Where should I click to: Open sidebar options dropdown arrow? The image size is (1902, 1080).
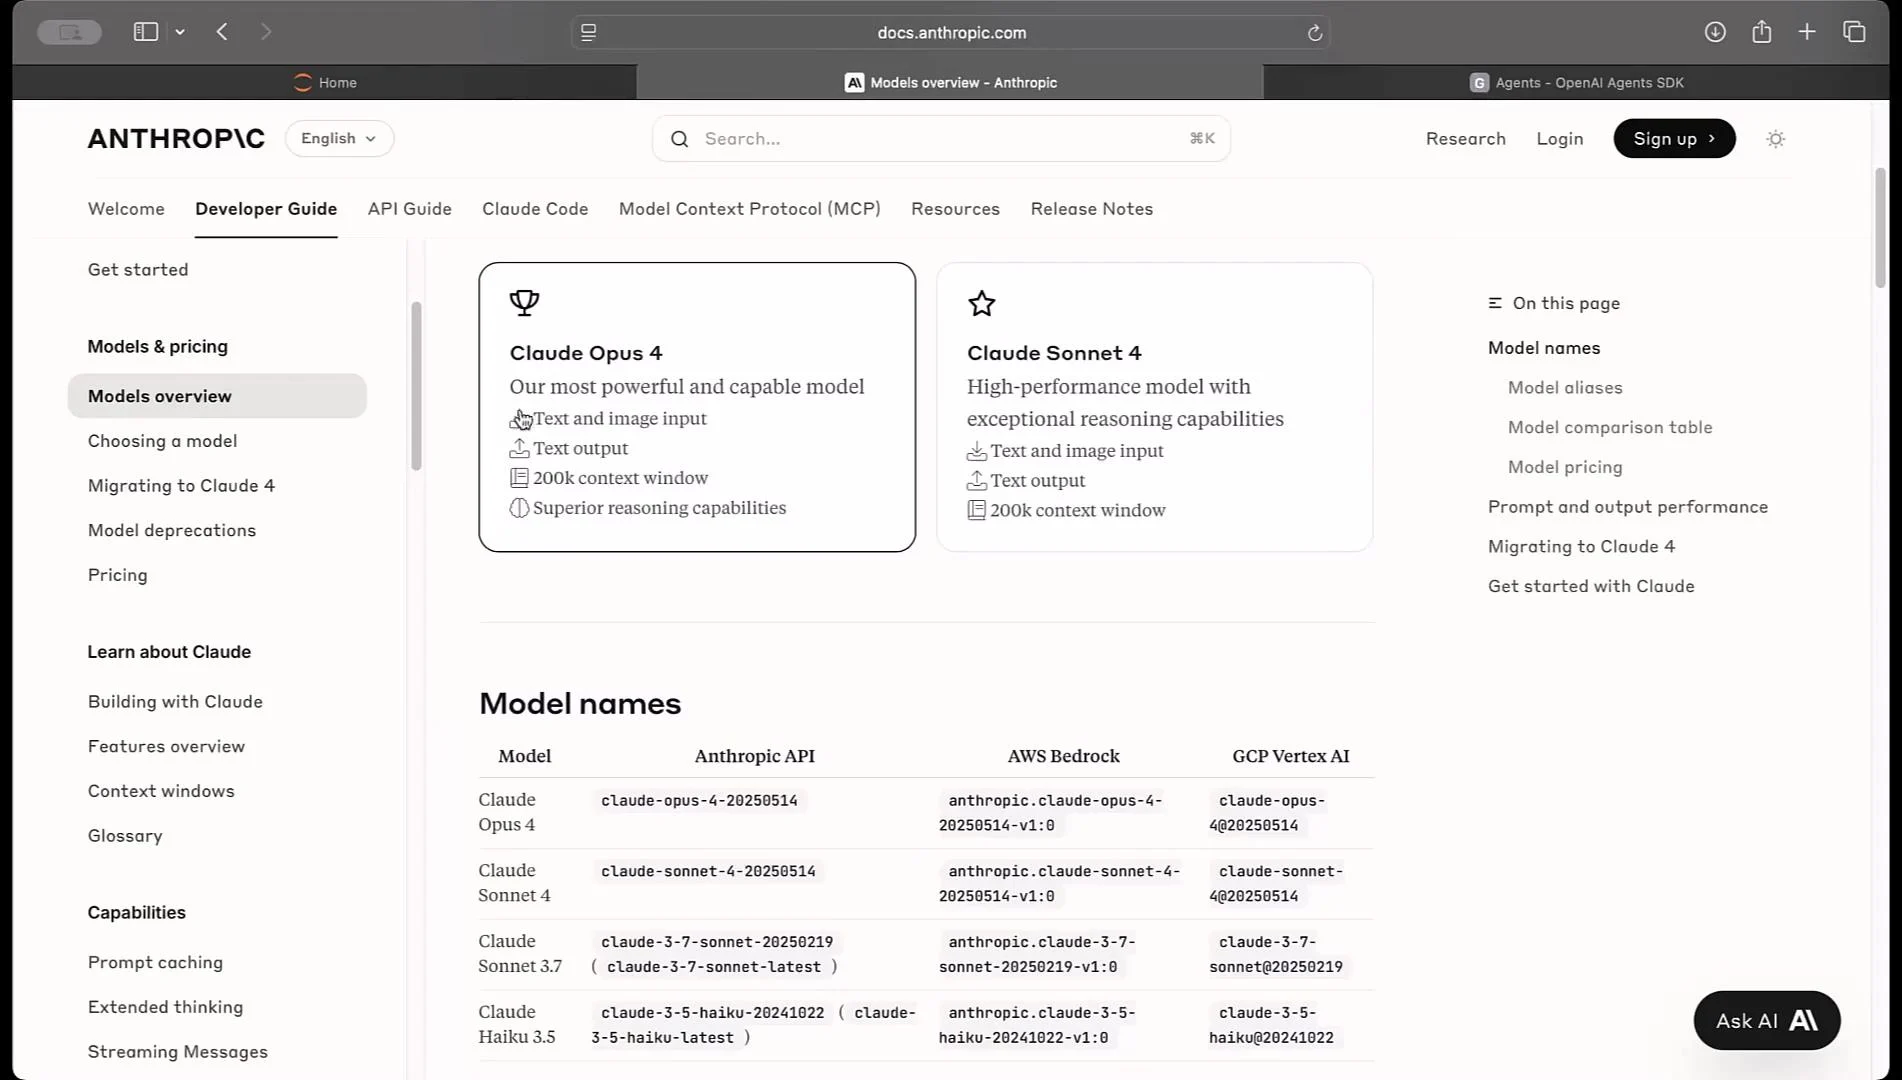pyautogui.click(x=180, y=32)
